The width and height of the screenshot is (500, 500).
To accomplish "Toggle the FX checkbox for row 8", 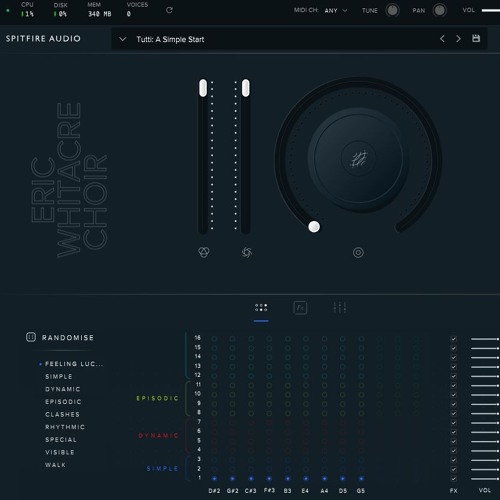I will [454, 413].
